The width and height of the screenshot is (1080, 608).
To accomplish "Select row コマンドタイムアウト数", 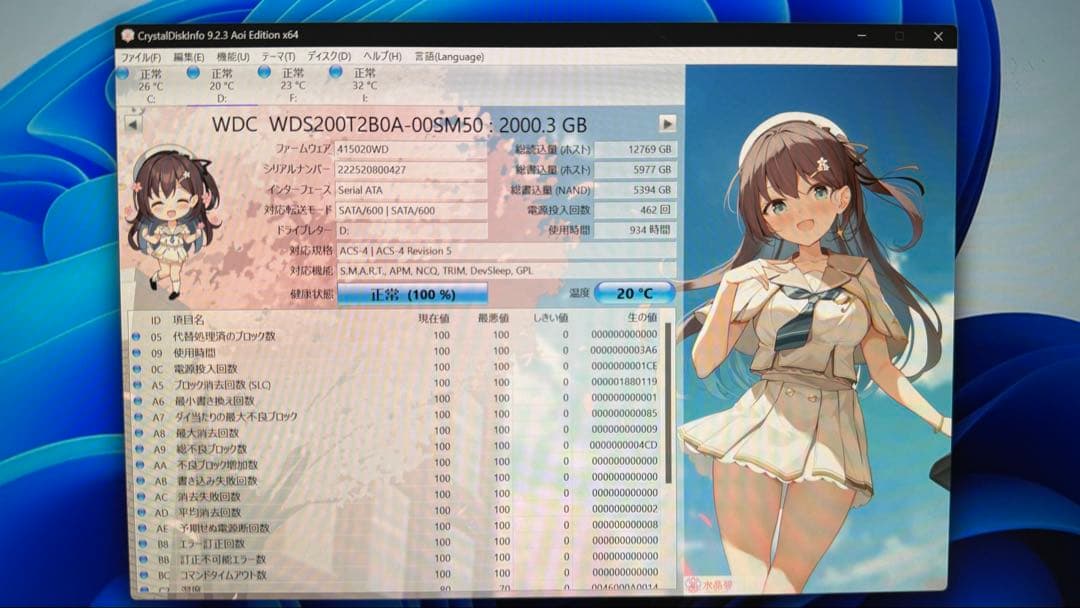I will 404,574.
